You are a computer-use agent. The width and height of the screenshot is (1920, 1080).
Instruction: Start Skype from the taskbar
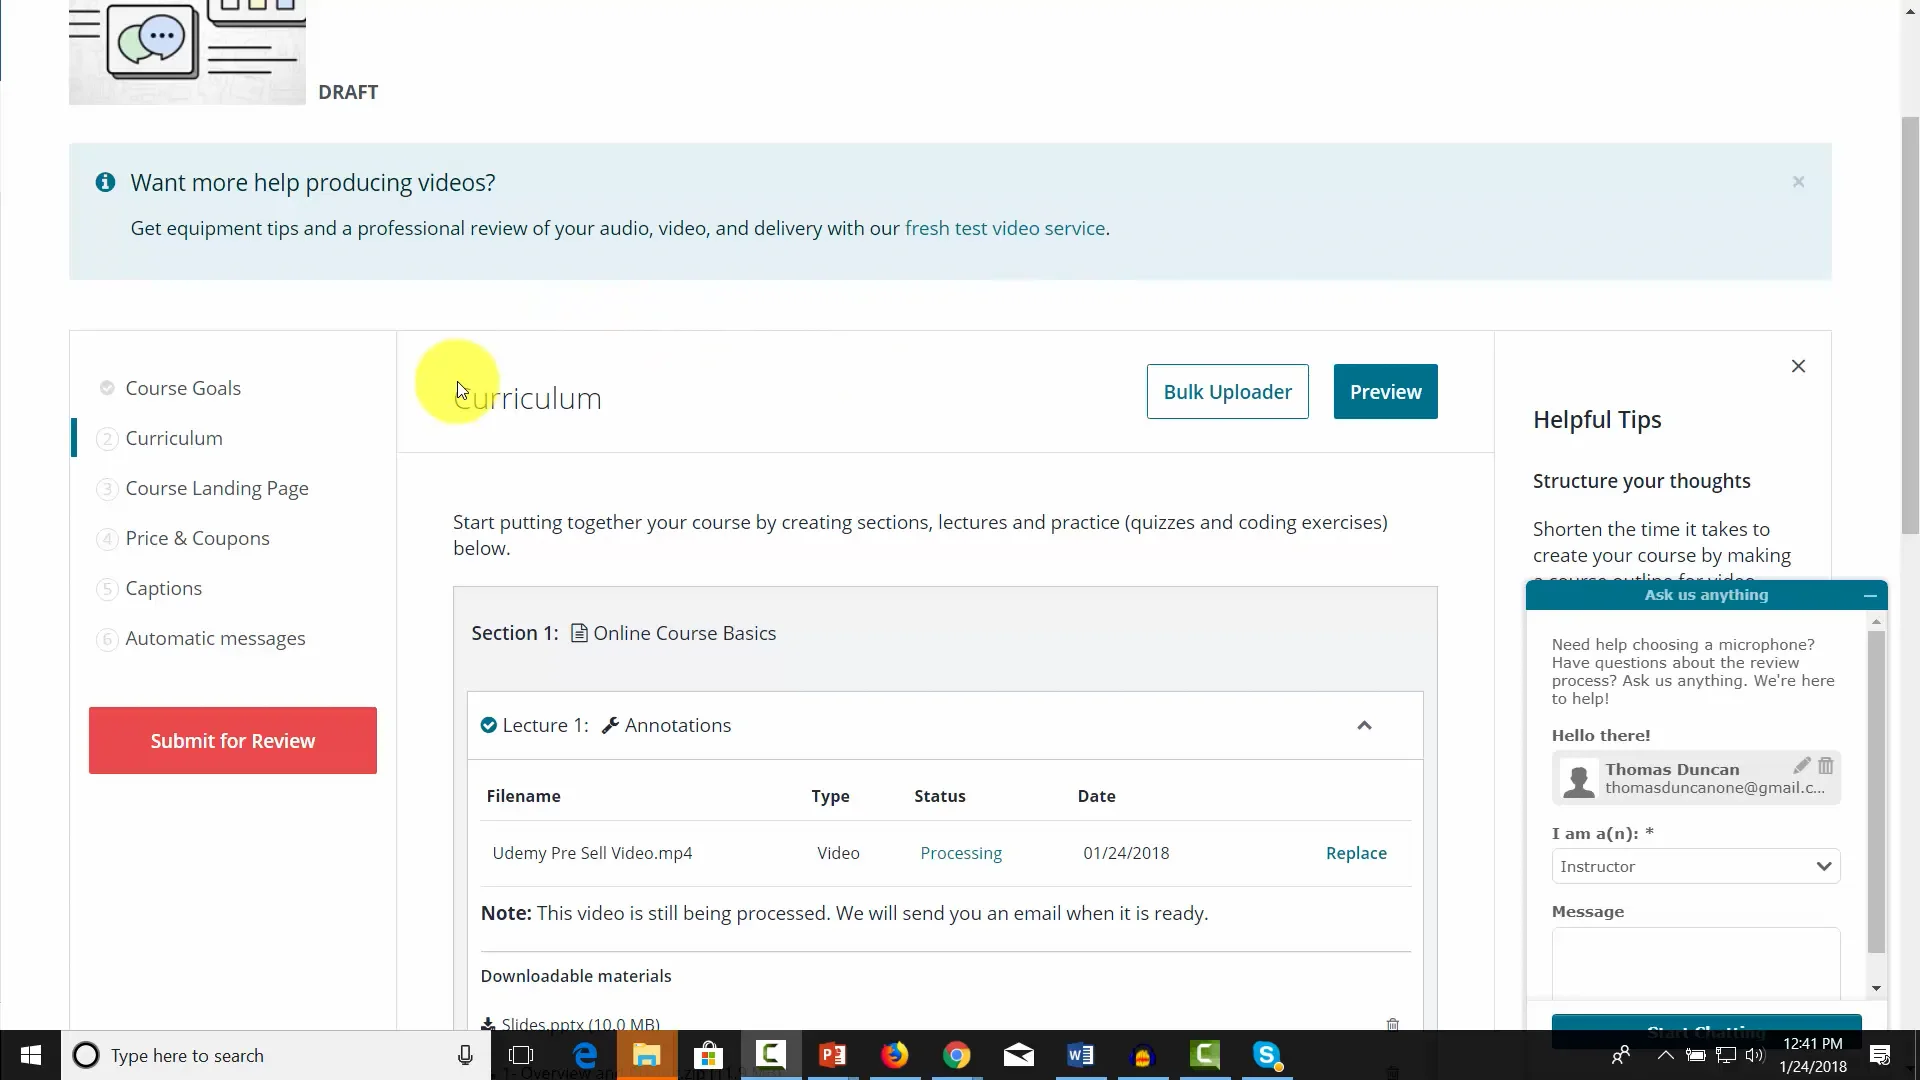point(1267,1055)
